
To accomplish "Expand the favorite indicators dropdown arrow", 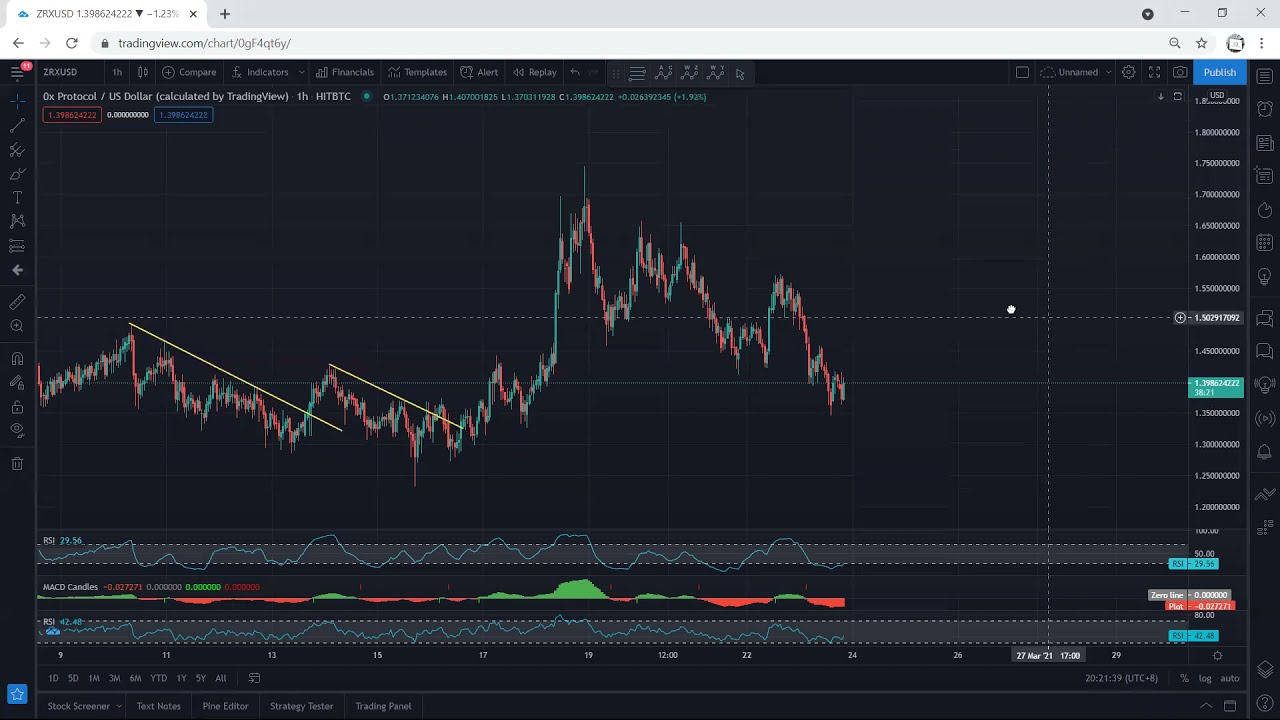I will pyautogui.click(x=301, y=72).
